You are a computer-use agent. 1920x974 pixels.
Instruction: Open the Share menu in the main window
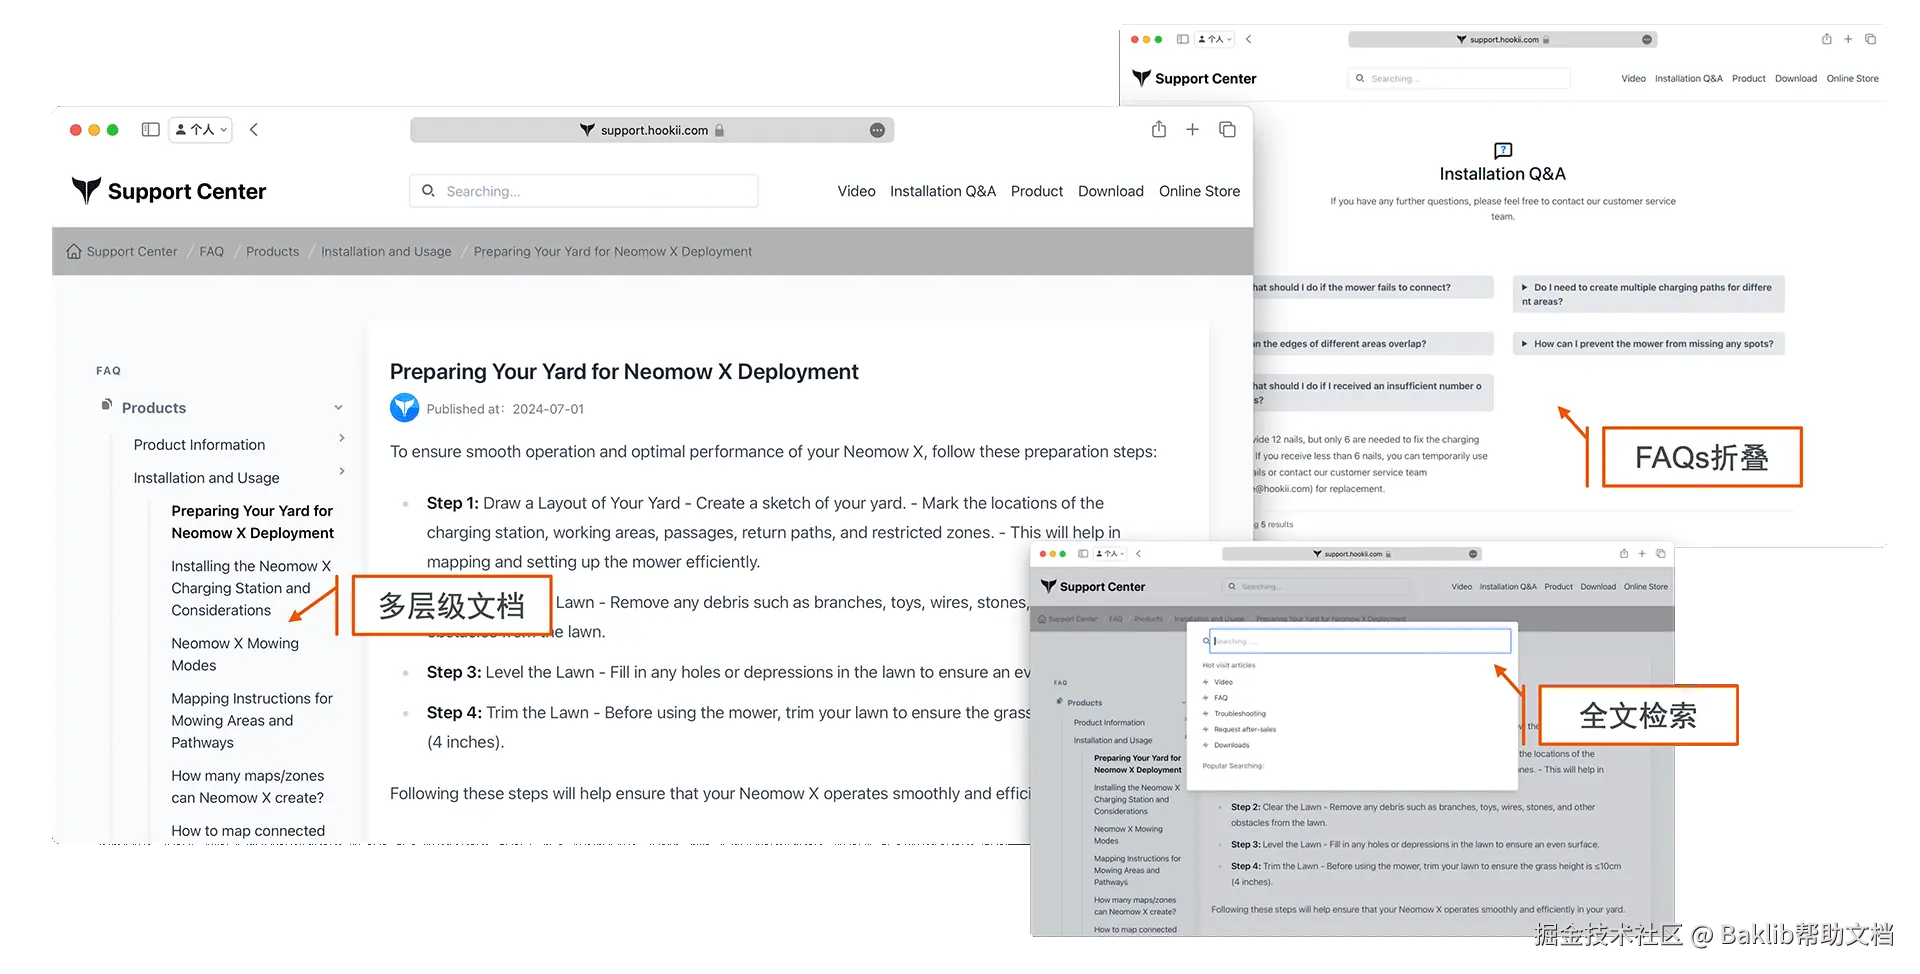point(1159,129)
